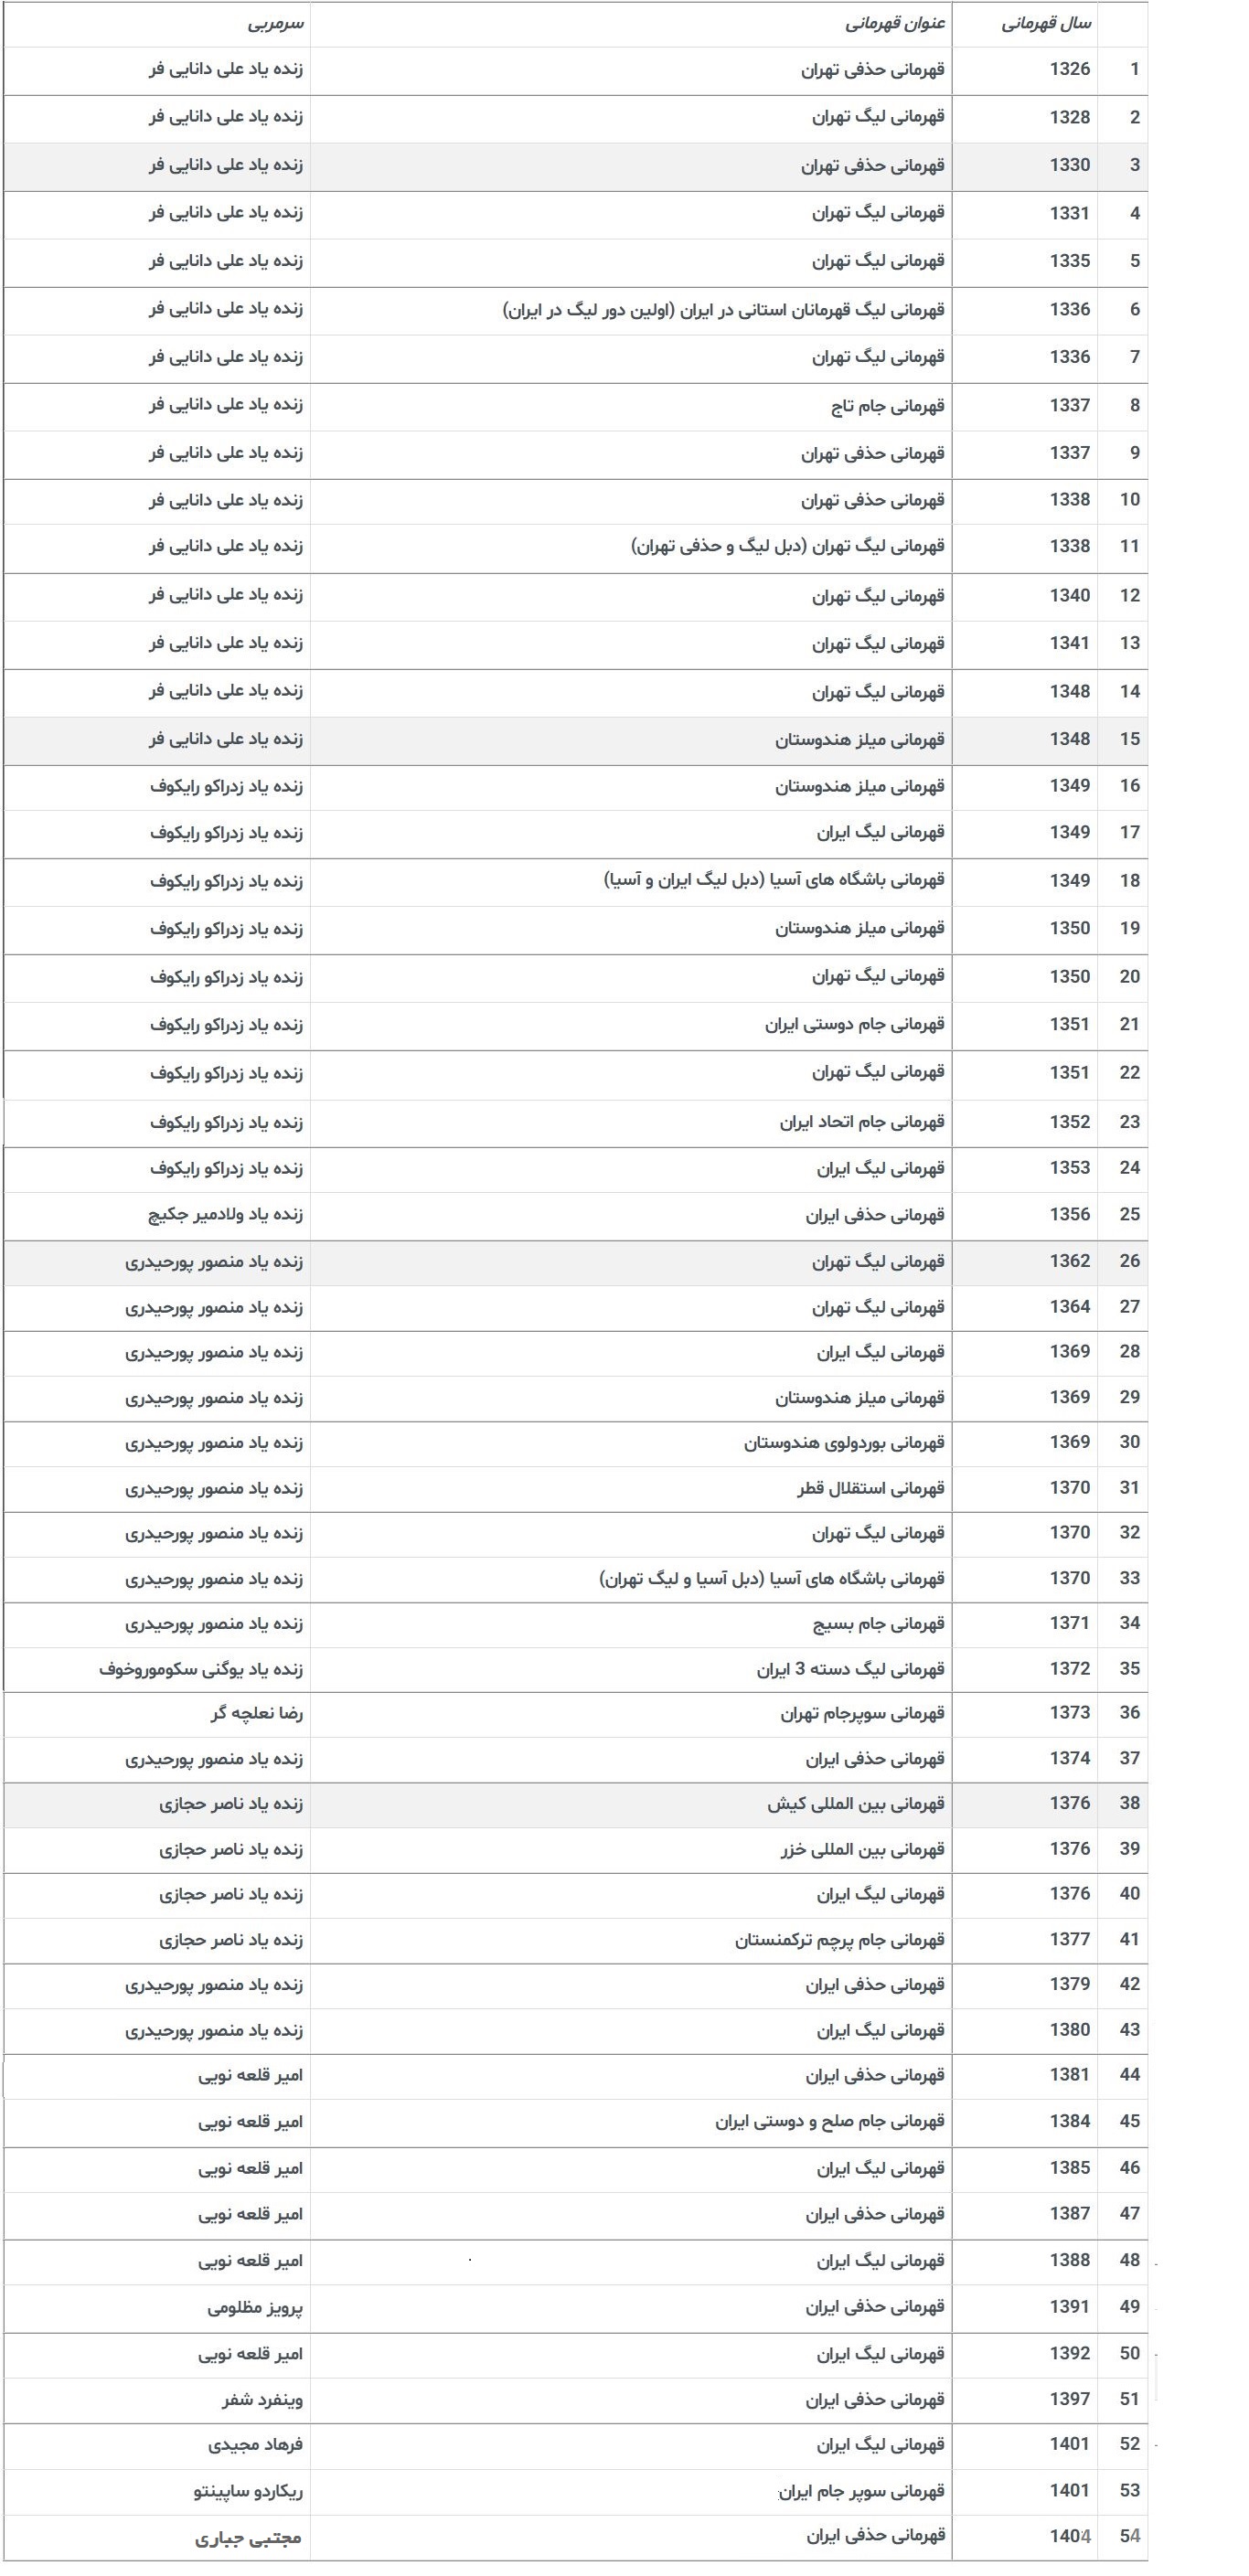Click the سرمربی column header
1249x2576 pixels.
(275, 23)
